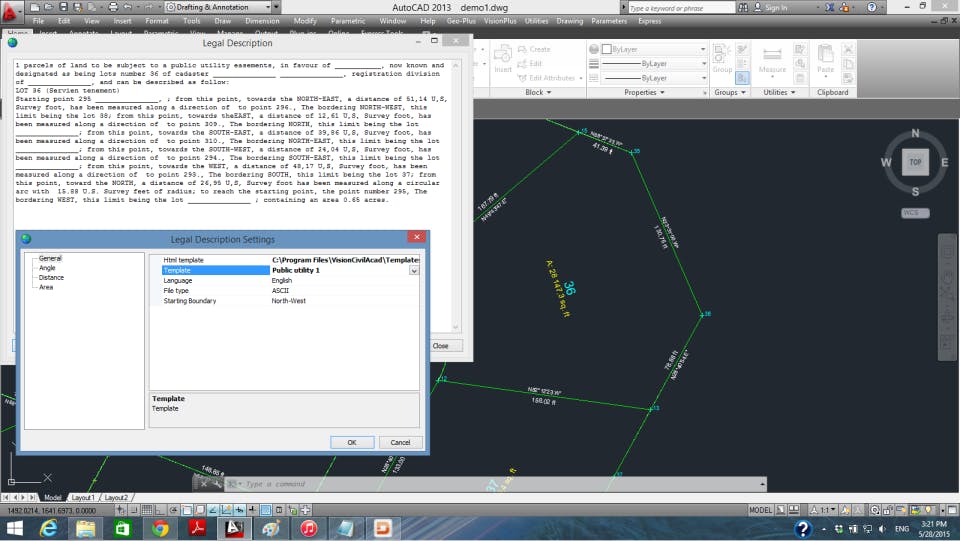Select the Angle item in settings tree
This screenshot has height=541, width=960.
point(47,268)
